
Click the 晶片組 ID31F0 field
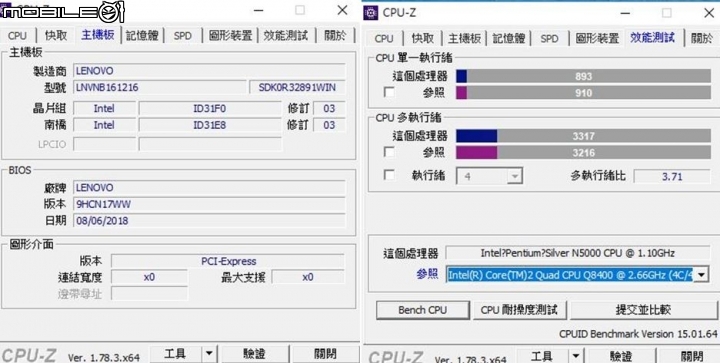(210, 108)
